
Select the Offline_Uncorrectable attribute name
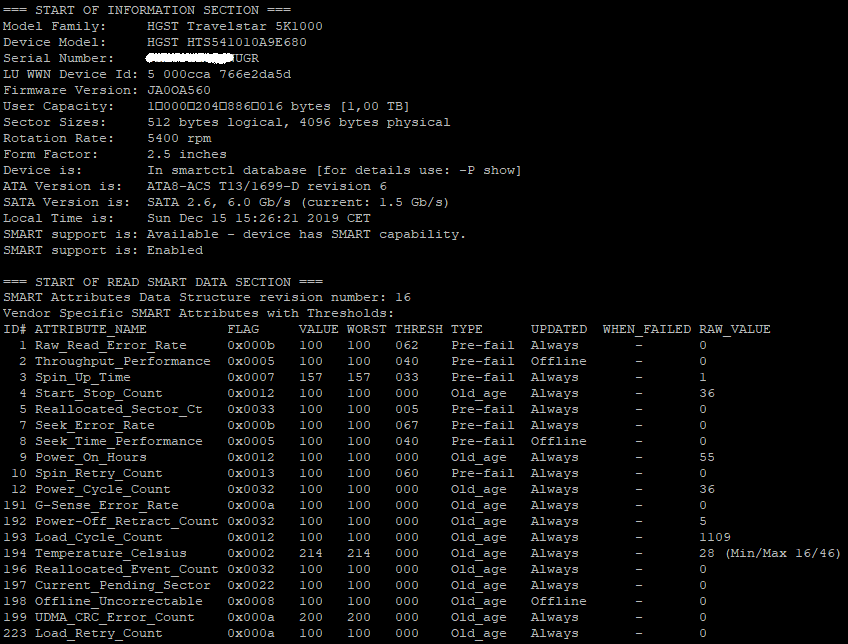coord(118,601)
